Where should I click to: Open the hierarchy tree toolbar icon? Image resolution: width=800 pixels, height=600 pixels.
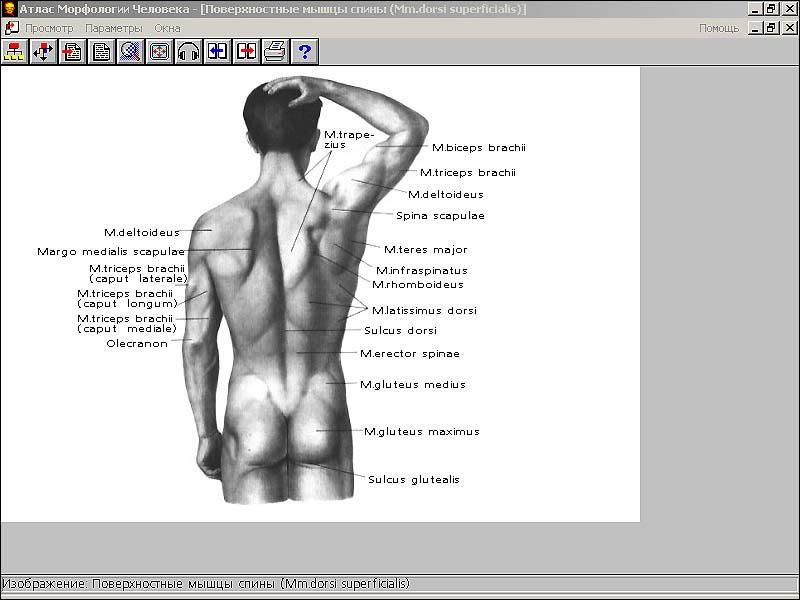pos(15,51)
